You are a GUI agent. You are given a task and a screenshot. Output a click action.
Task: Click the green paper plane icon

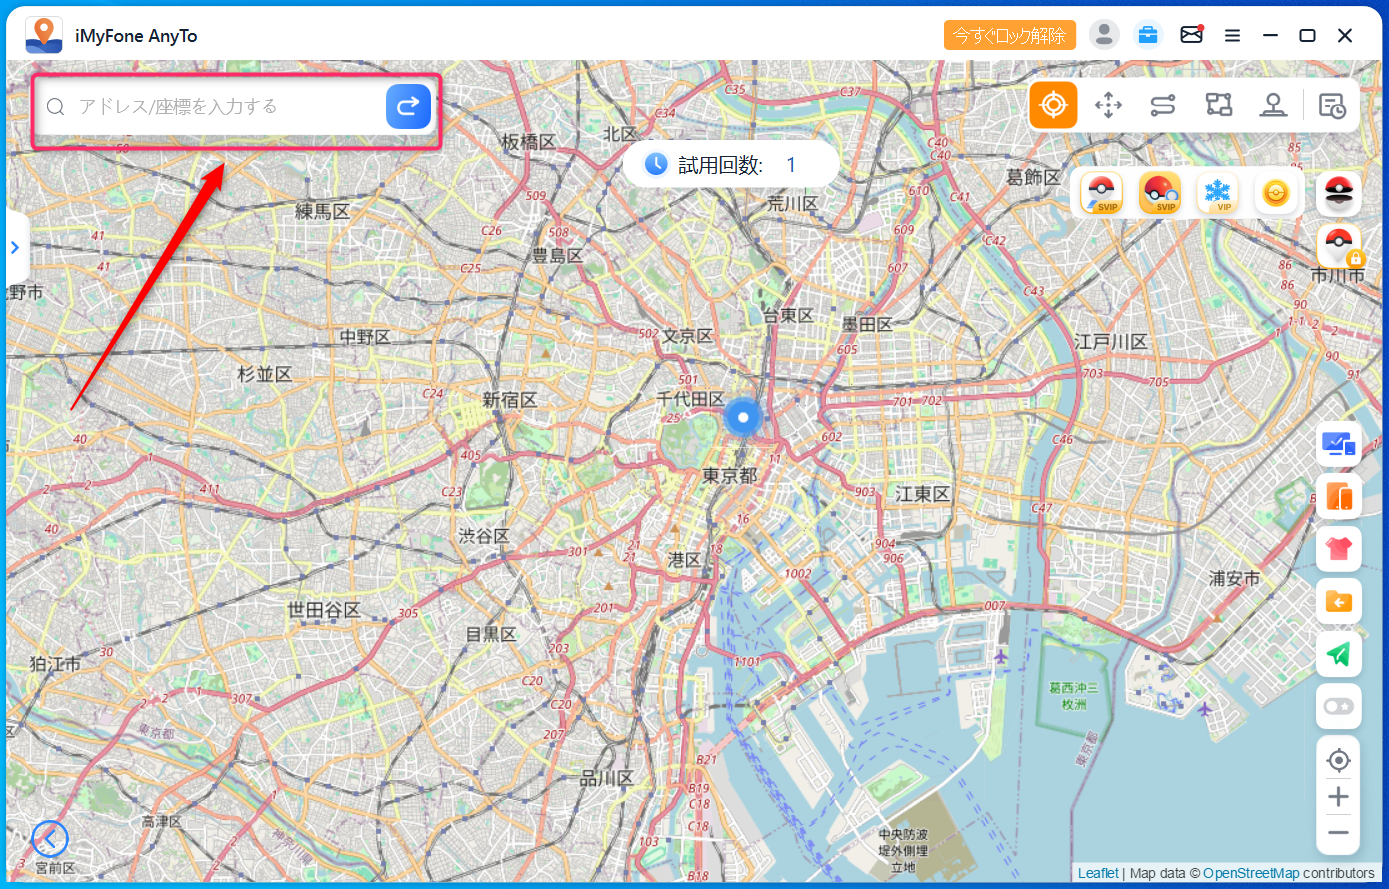coord(1338,654)
